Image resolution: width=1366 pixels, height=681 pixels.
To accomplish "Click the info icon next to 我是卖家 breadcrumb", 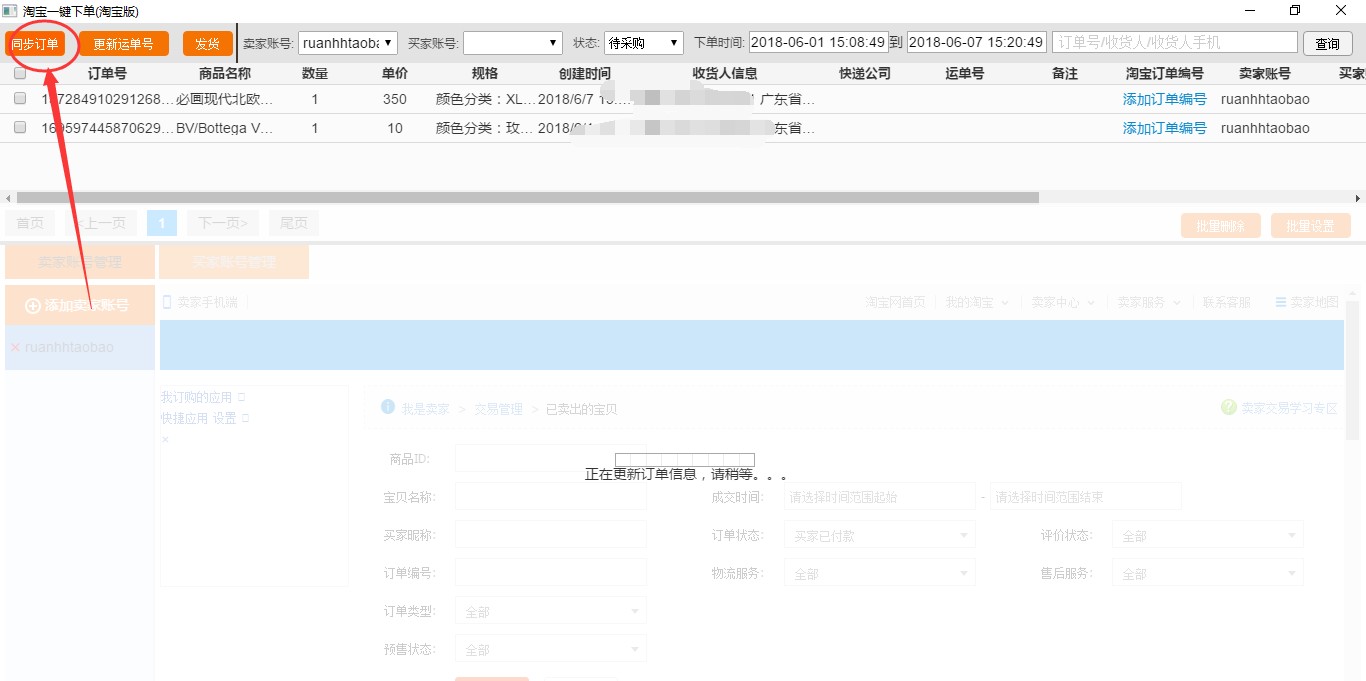I will click(388, 407).
